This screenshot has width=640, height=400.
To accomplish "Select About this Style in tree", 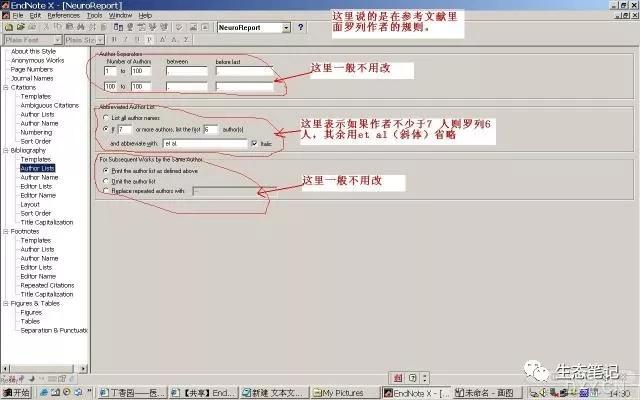I will pyautogui.click(x=33, y=51).
